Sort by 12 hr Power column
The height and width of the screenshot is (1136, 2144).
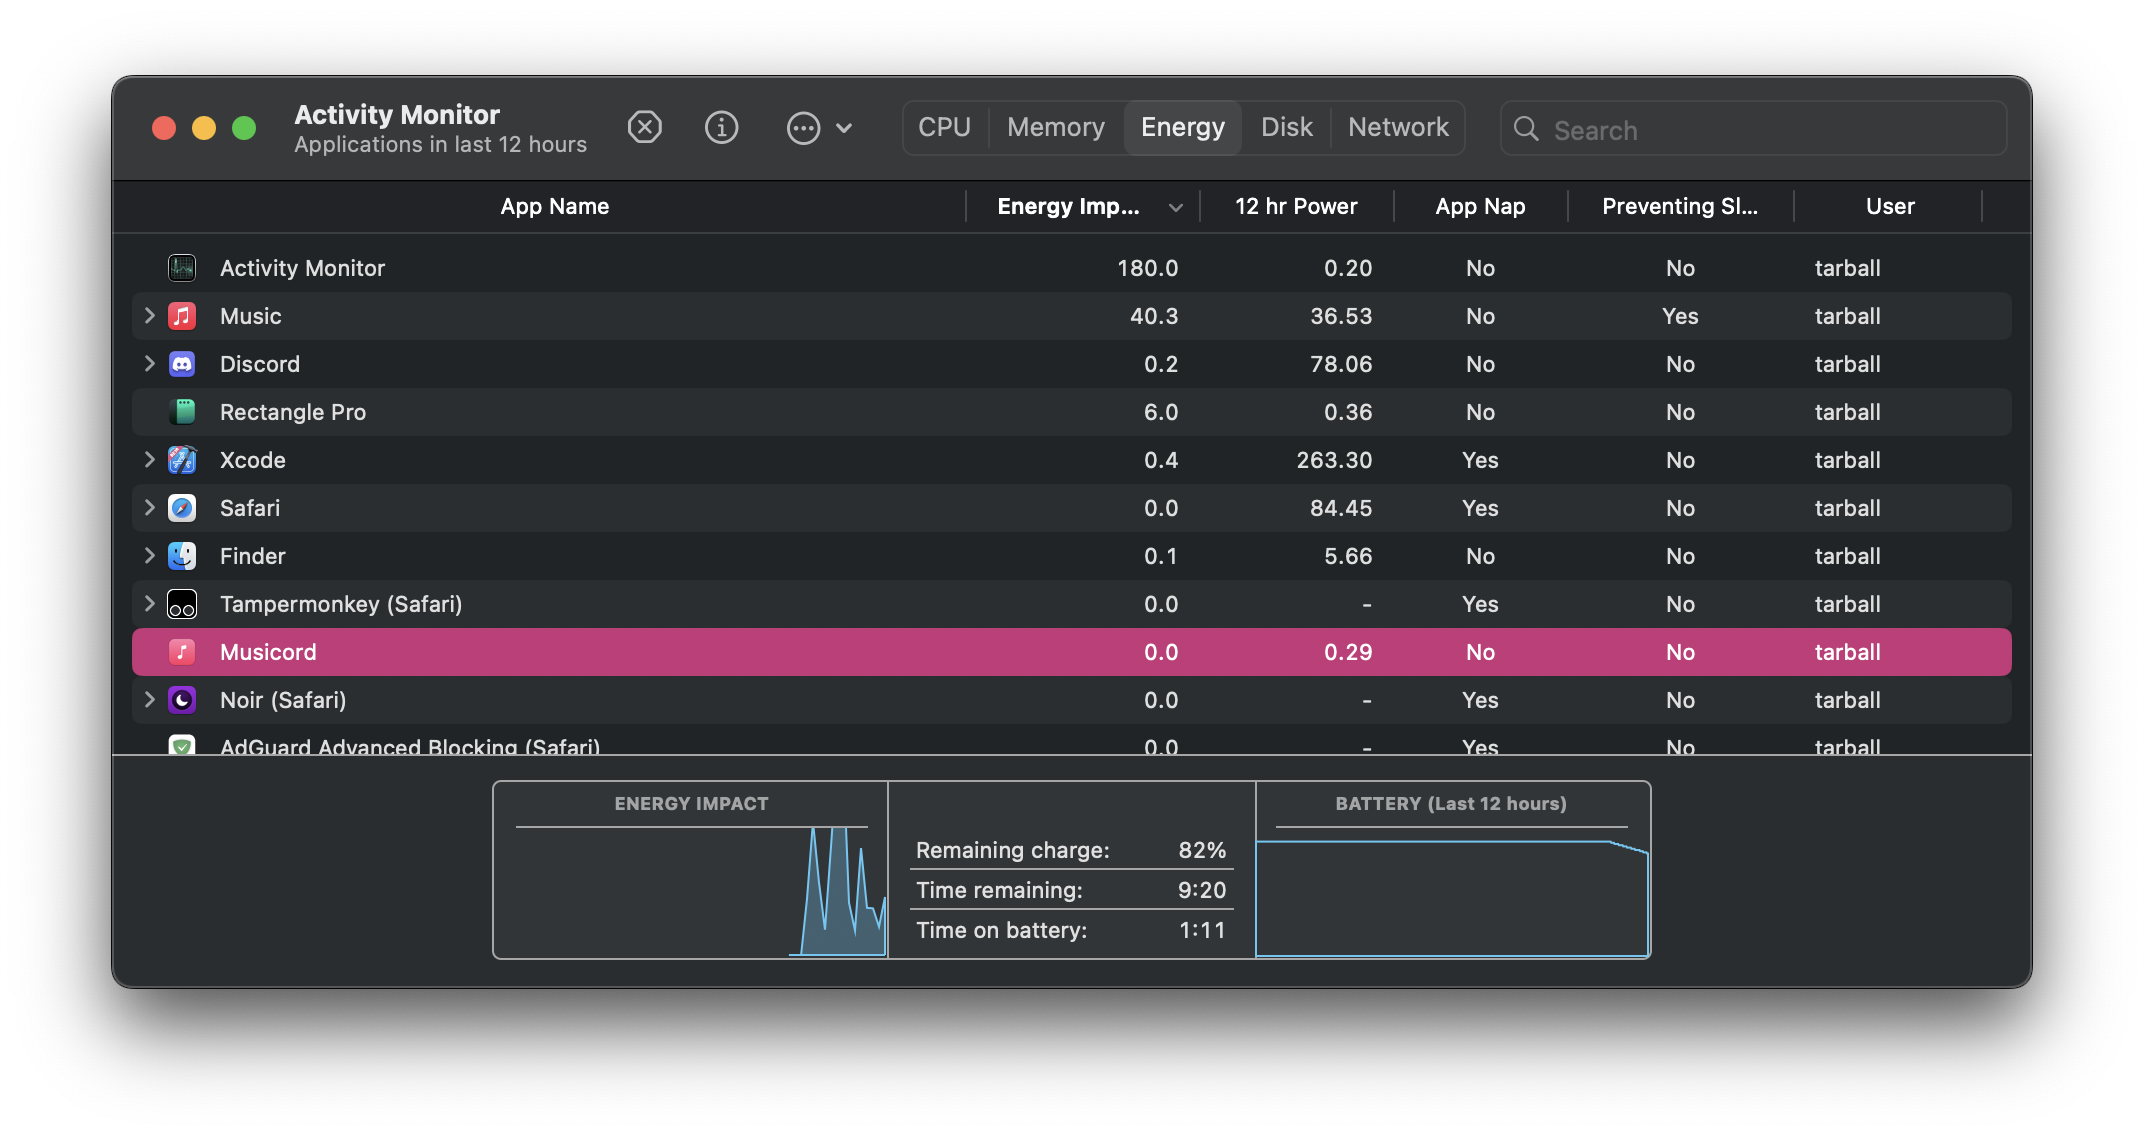[x=1296, y=207]
